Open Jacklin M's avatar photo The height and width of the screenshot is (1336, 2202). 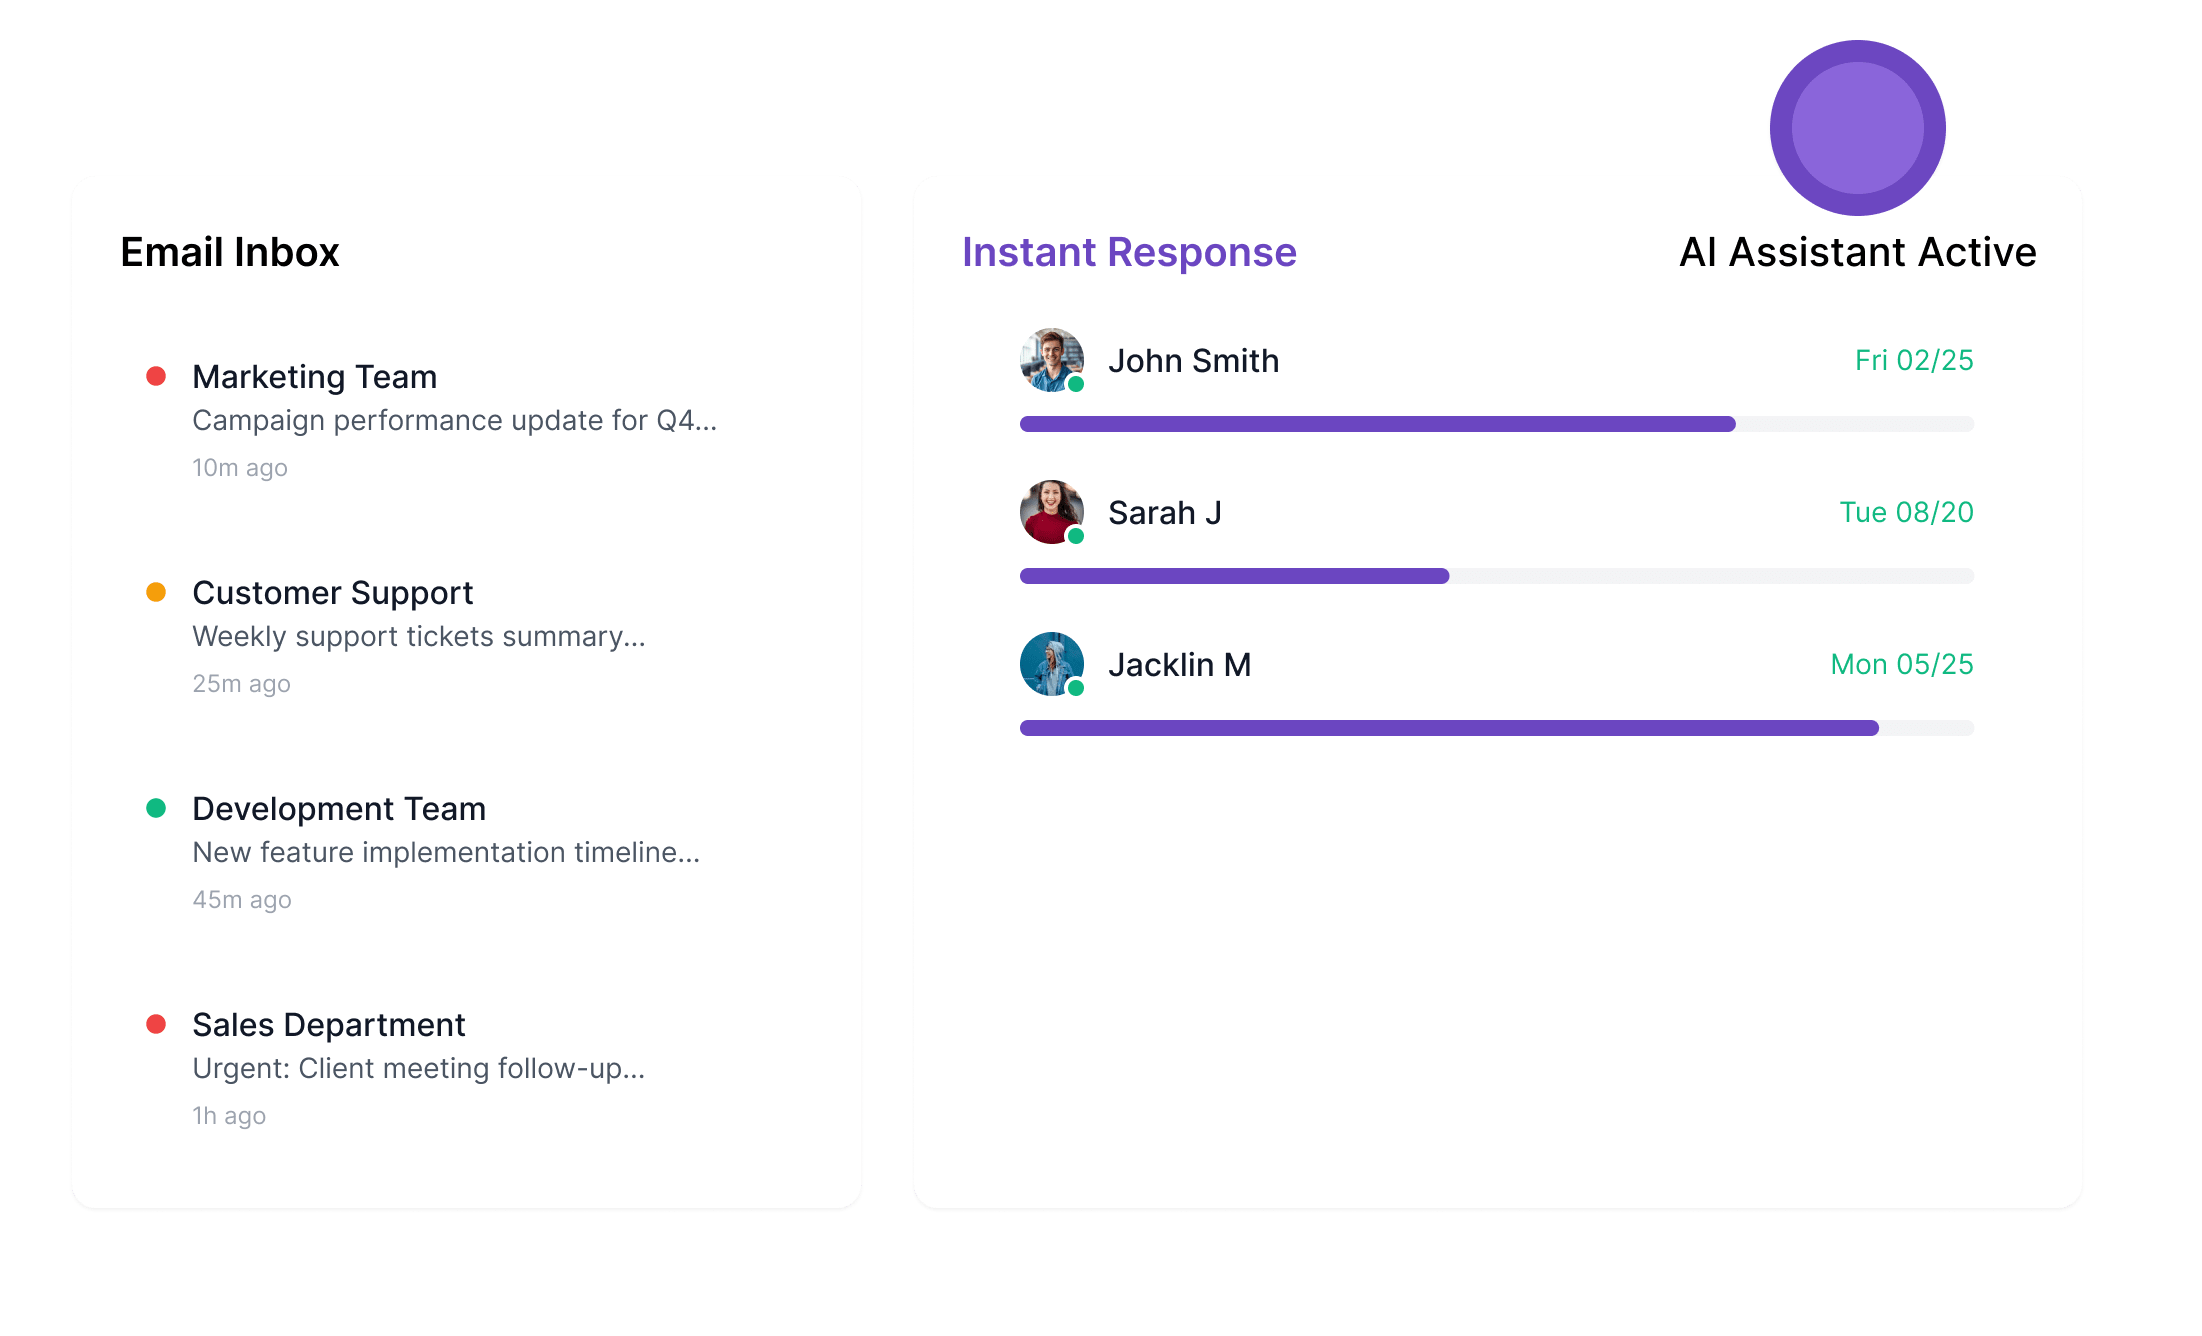tap(1051, 664)
